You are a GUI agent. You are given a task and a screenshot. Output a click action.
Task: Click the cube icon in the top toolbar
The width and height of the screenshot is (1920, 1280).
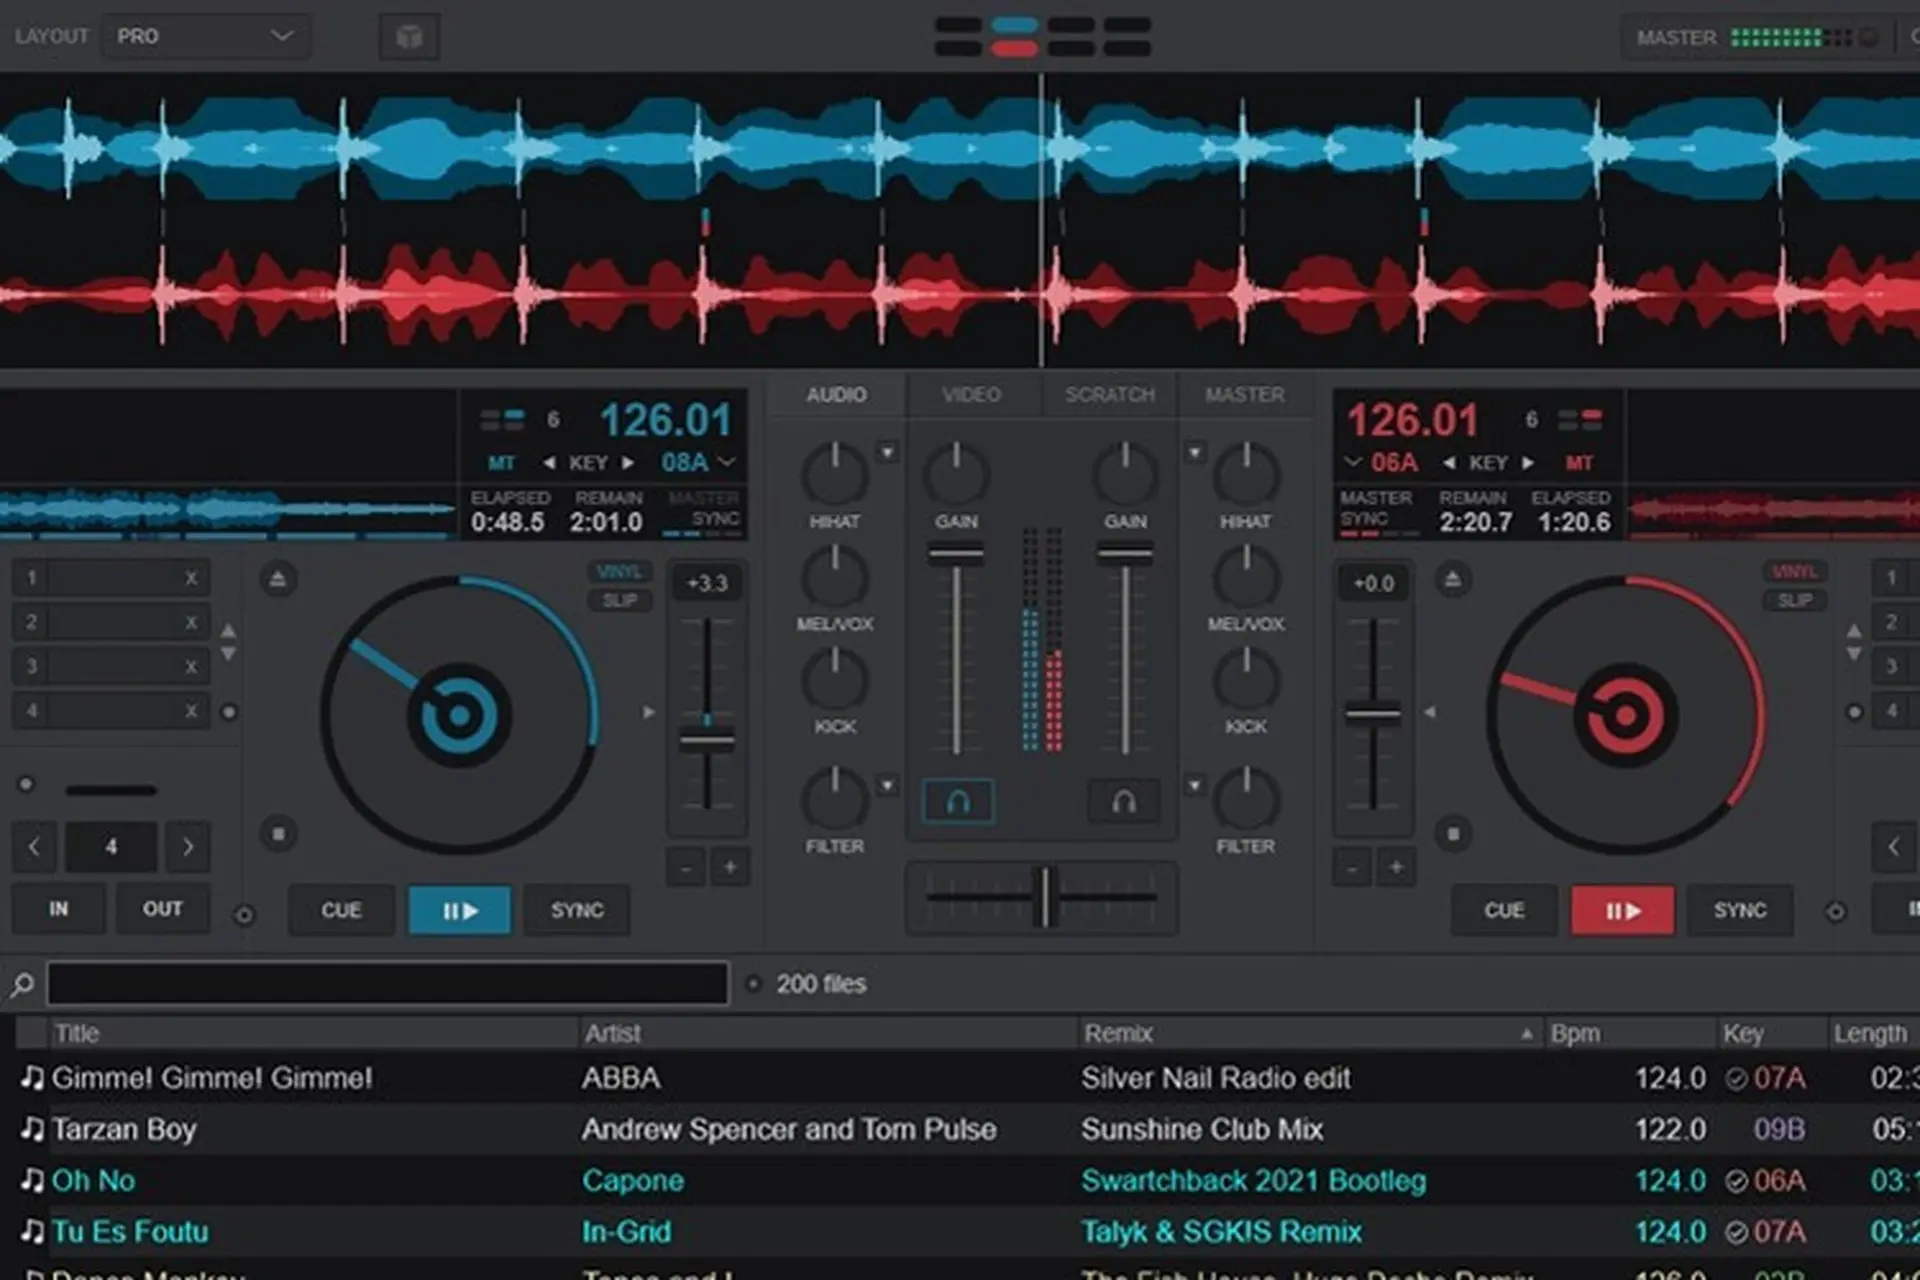pos(409,36)
